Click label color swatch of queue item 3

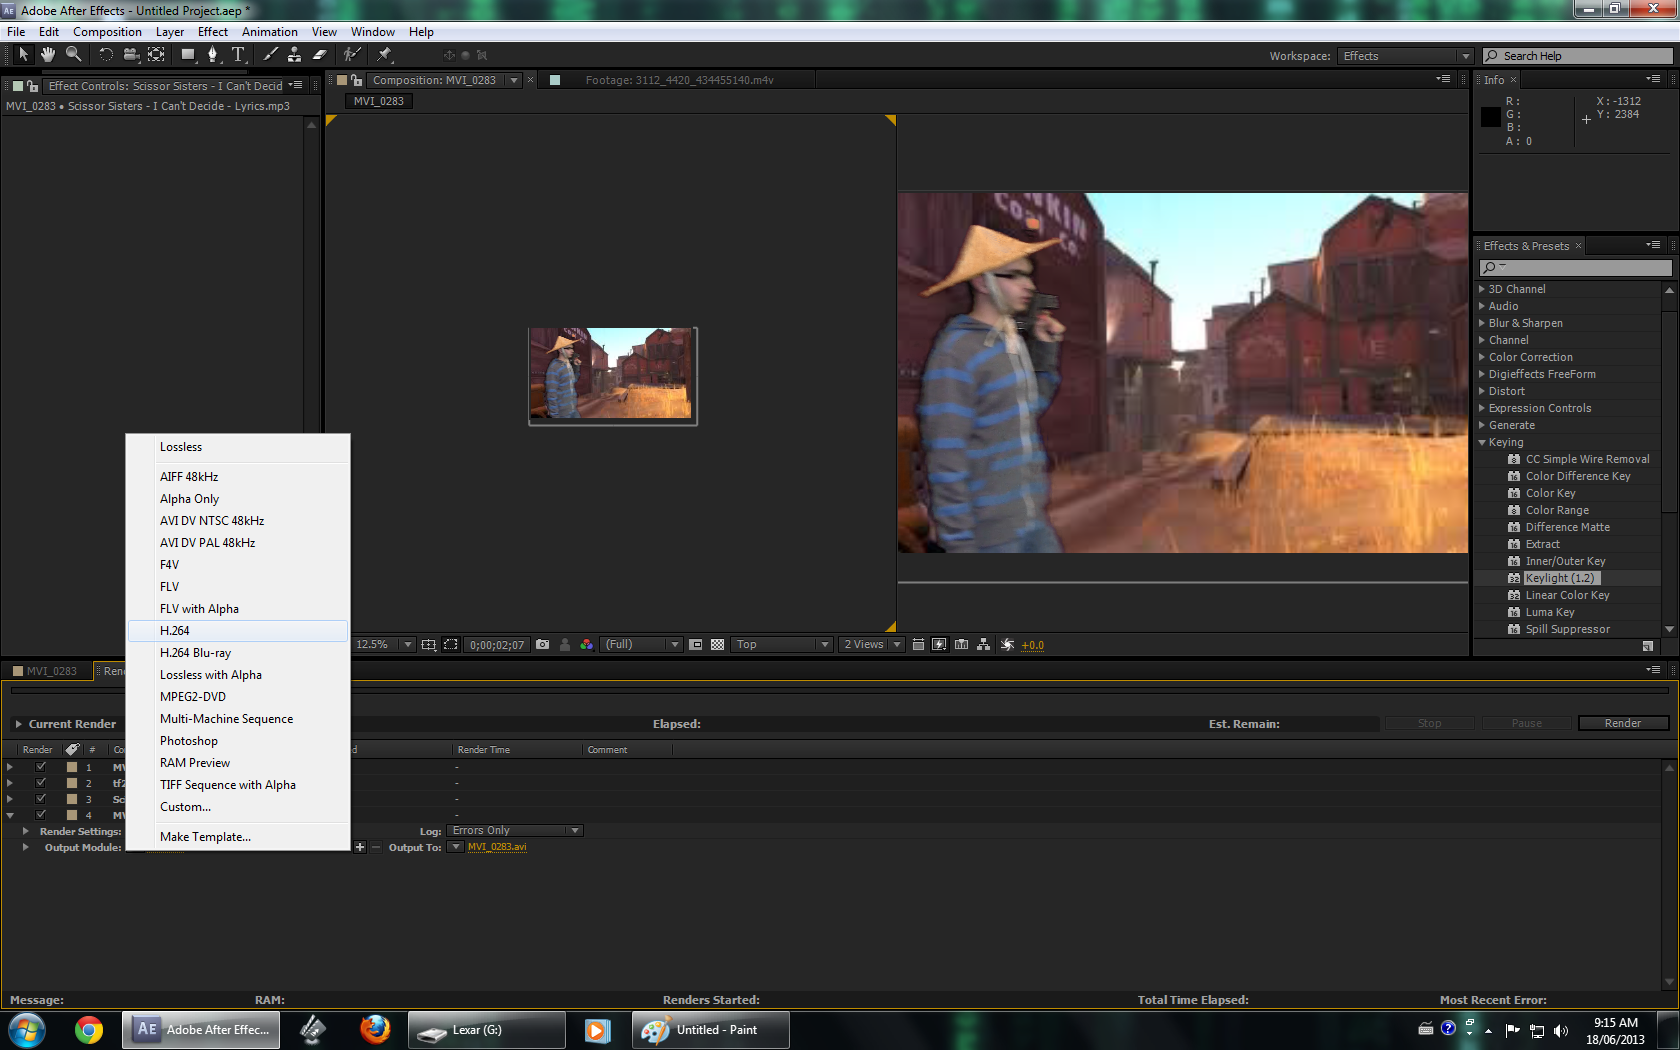coord(72,799)
